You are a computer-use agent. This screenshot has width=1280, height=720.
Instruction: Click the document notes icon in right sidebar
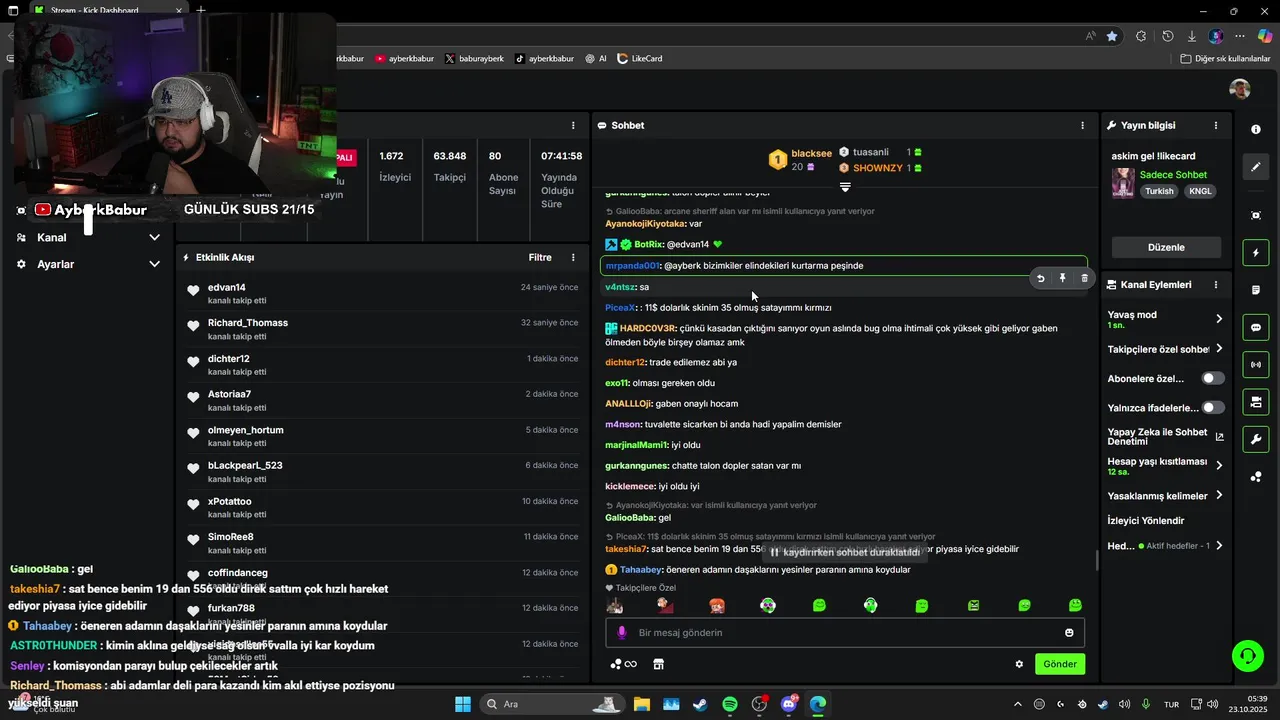click(x=1255, y=290)
